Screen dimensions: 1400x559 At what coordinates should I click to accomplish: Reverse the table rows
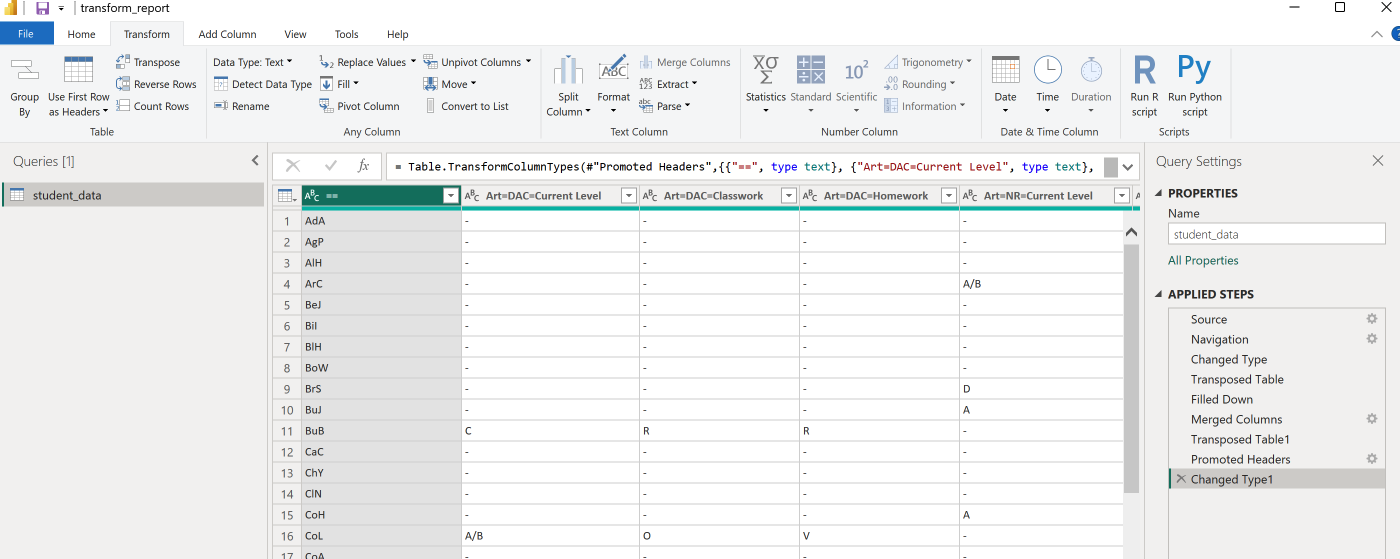tap(156, 84)
